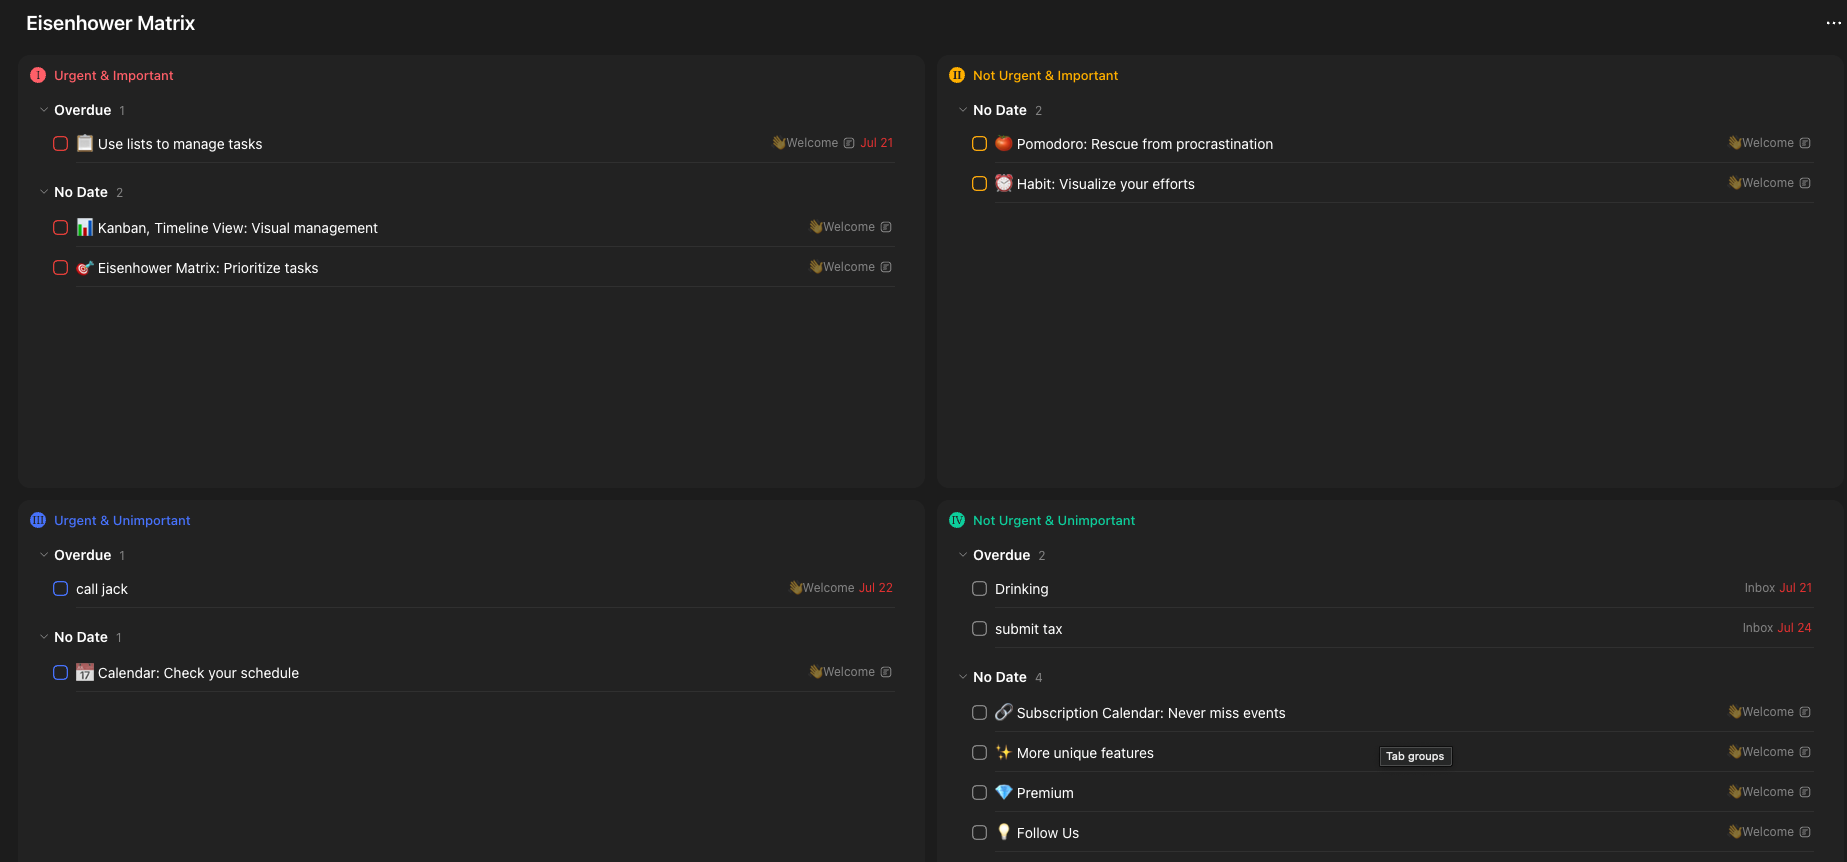Open 'Kanban, Timeline View: Visual management' task
1847x862 pixels.
tap(238, 228)
